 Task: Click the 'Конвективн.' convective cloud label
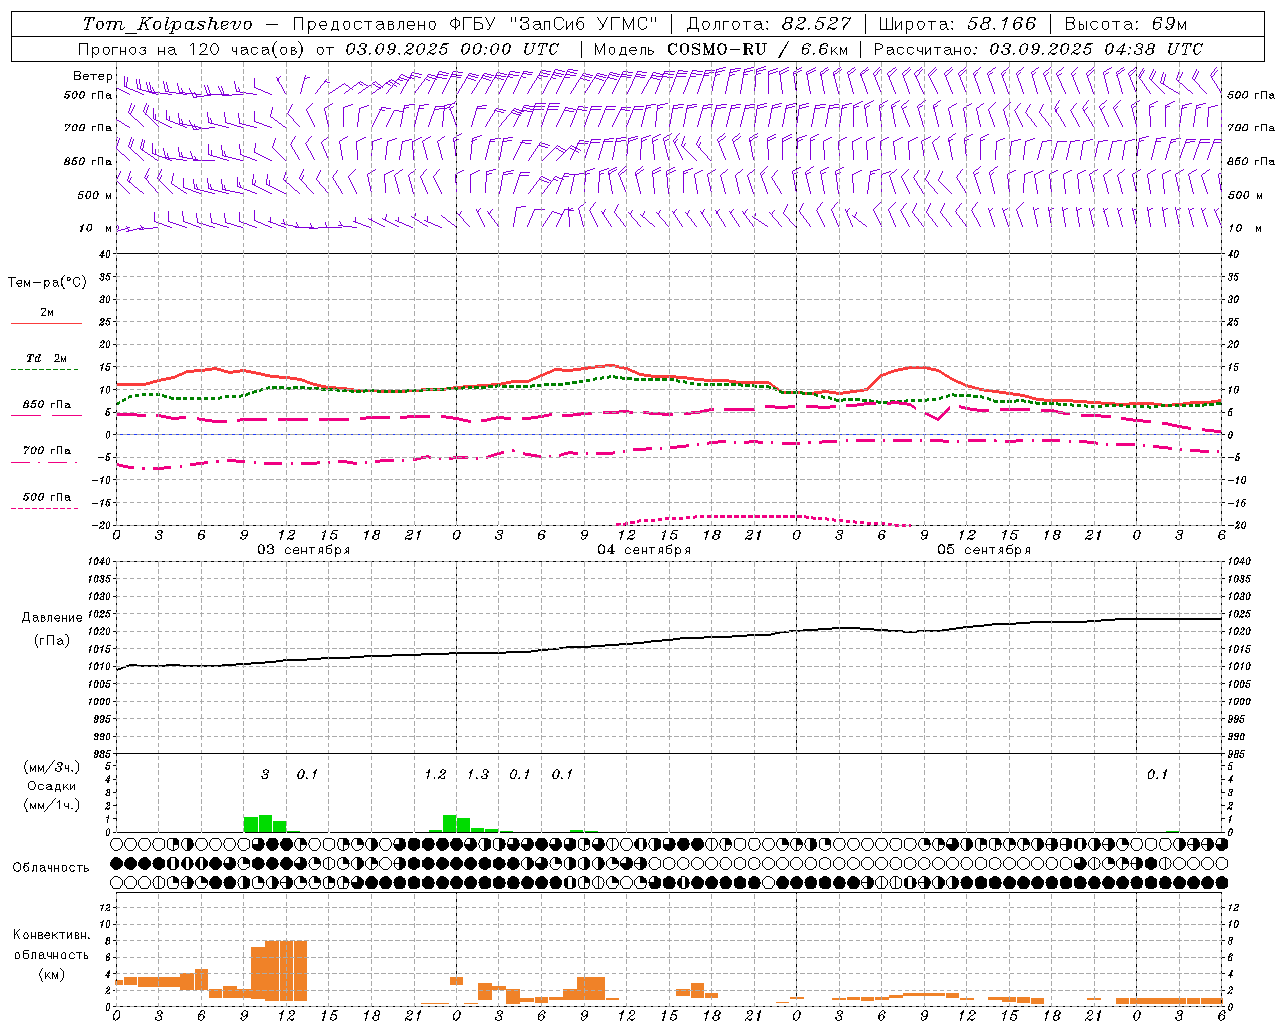pyautogui.click(x=52, y=935)
